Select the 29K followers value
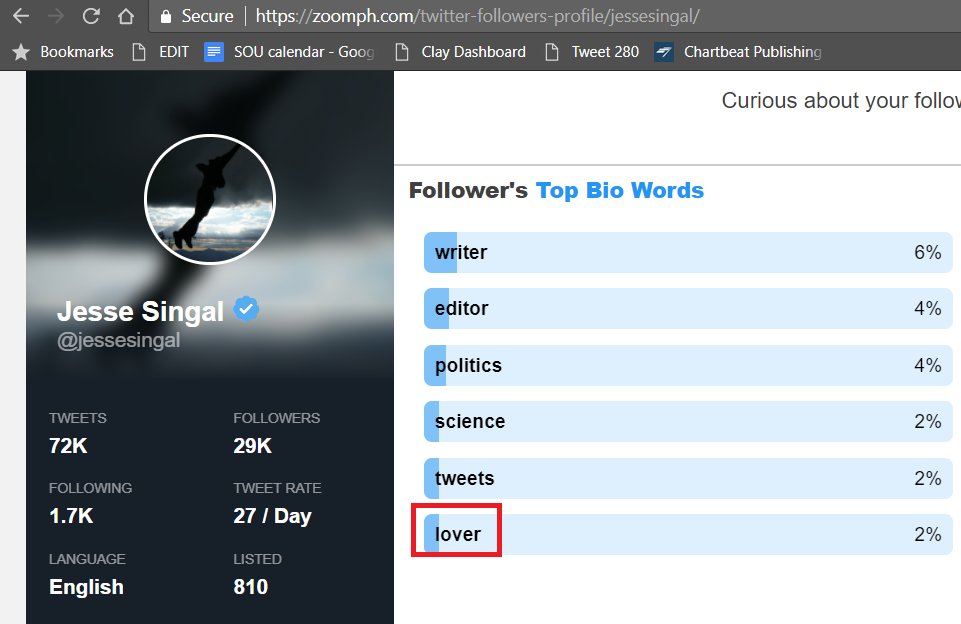 click(x=253, y=446)
